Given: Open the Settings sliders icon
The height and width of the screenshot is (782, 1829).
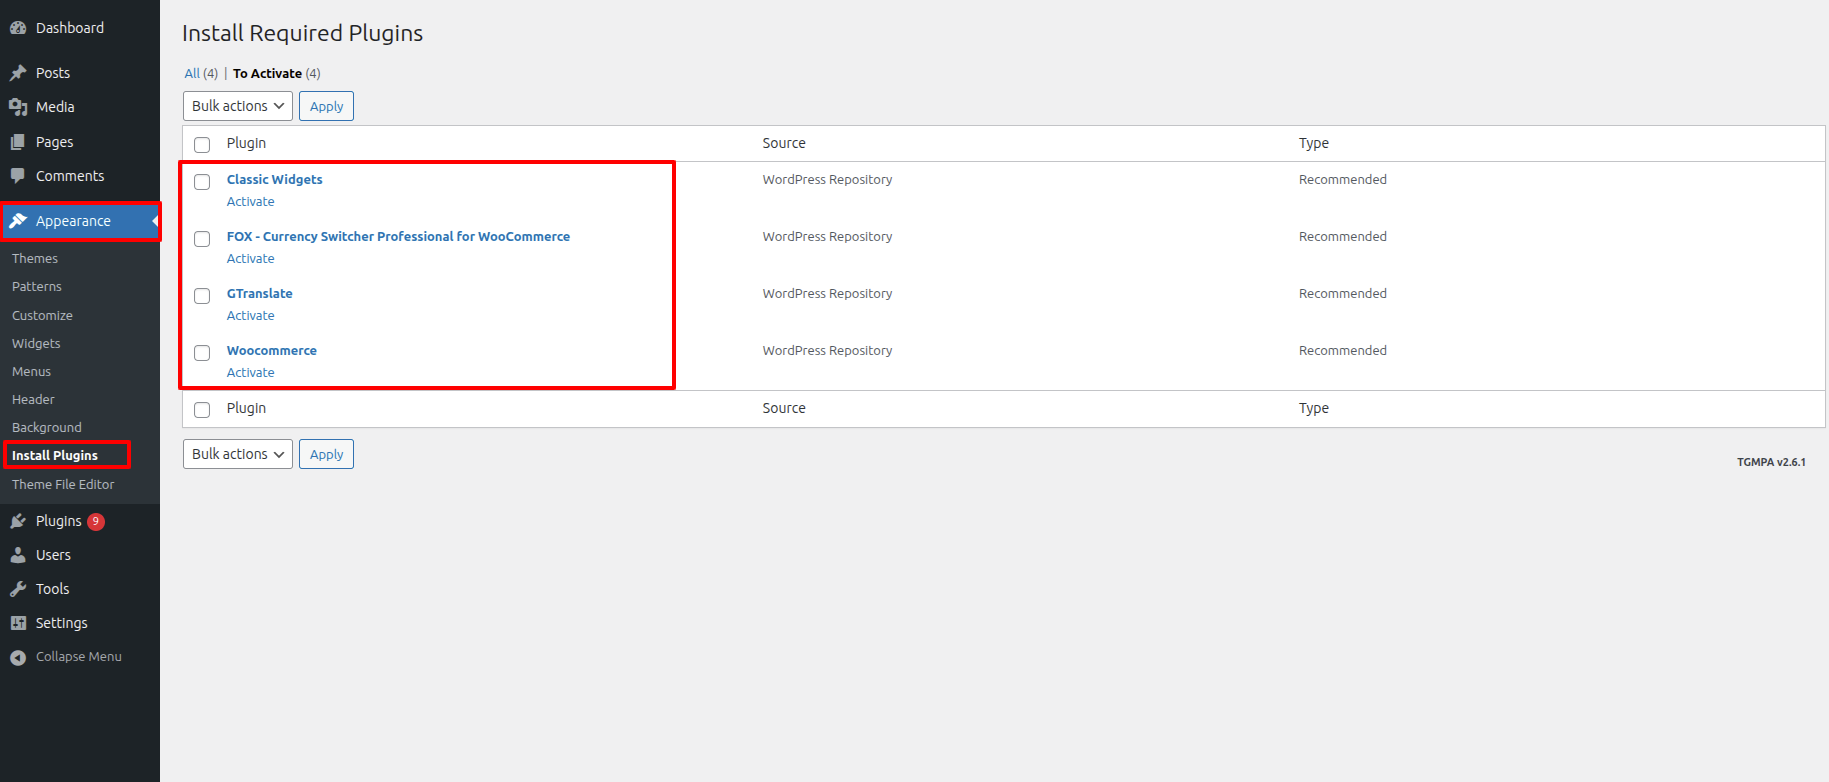Looking at the screenshot, I should (x=18, y=623).
